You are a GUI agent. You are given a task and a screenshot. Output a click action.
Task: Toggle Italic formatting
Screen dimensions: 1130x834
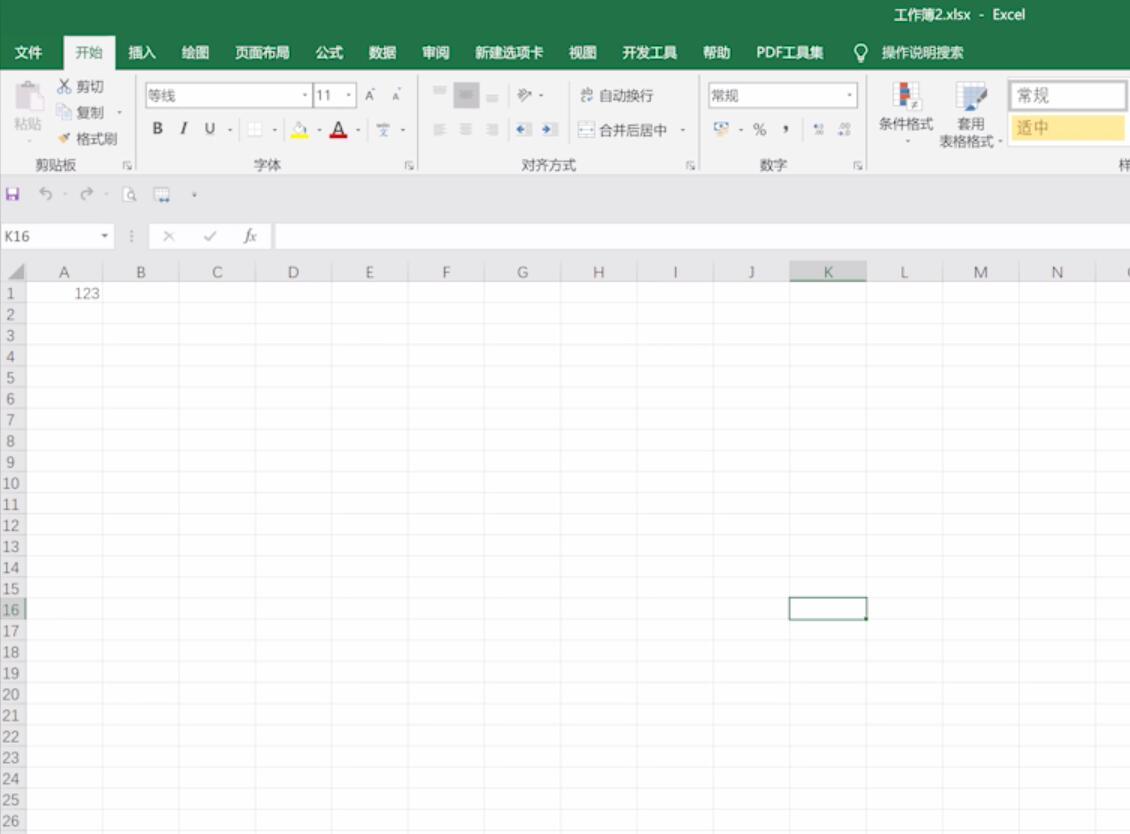184,128
